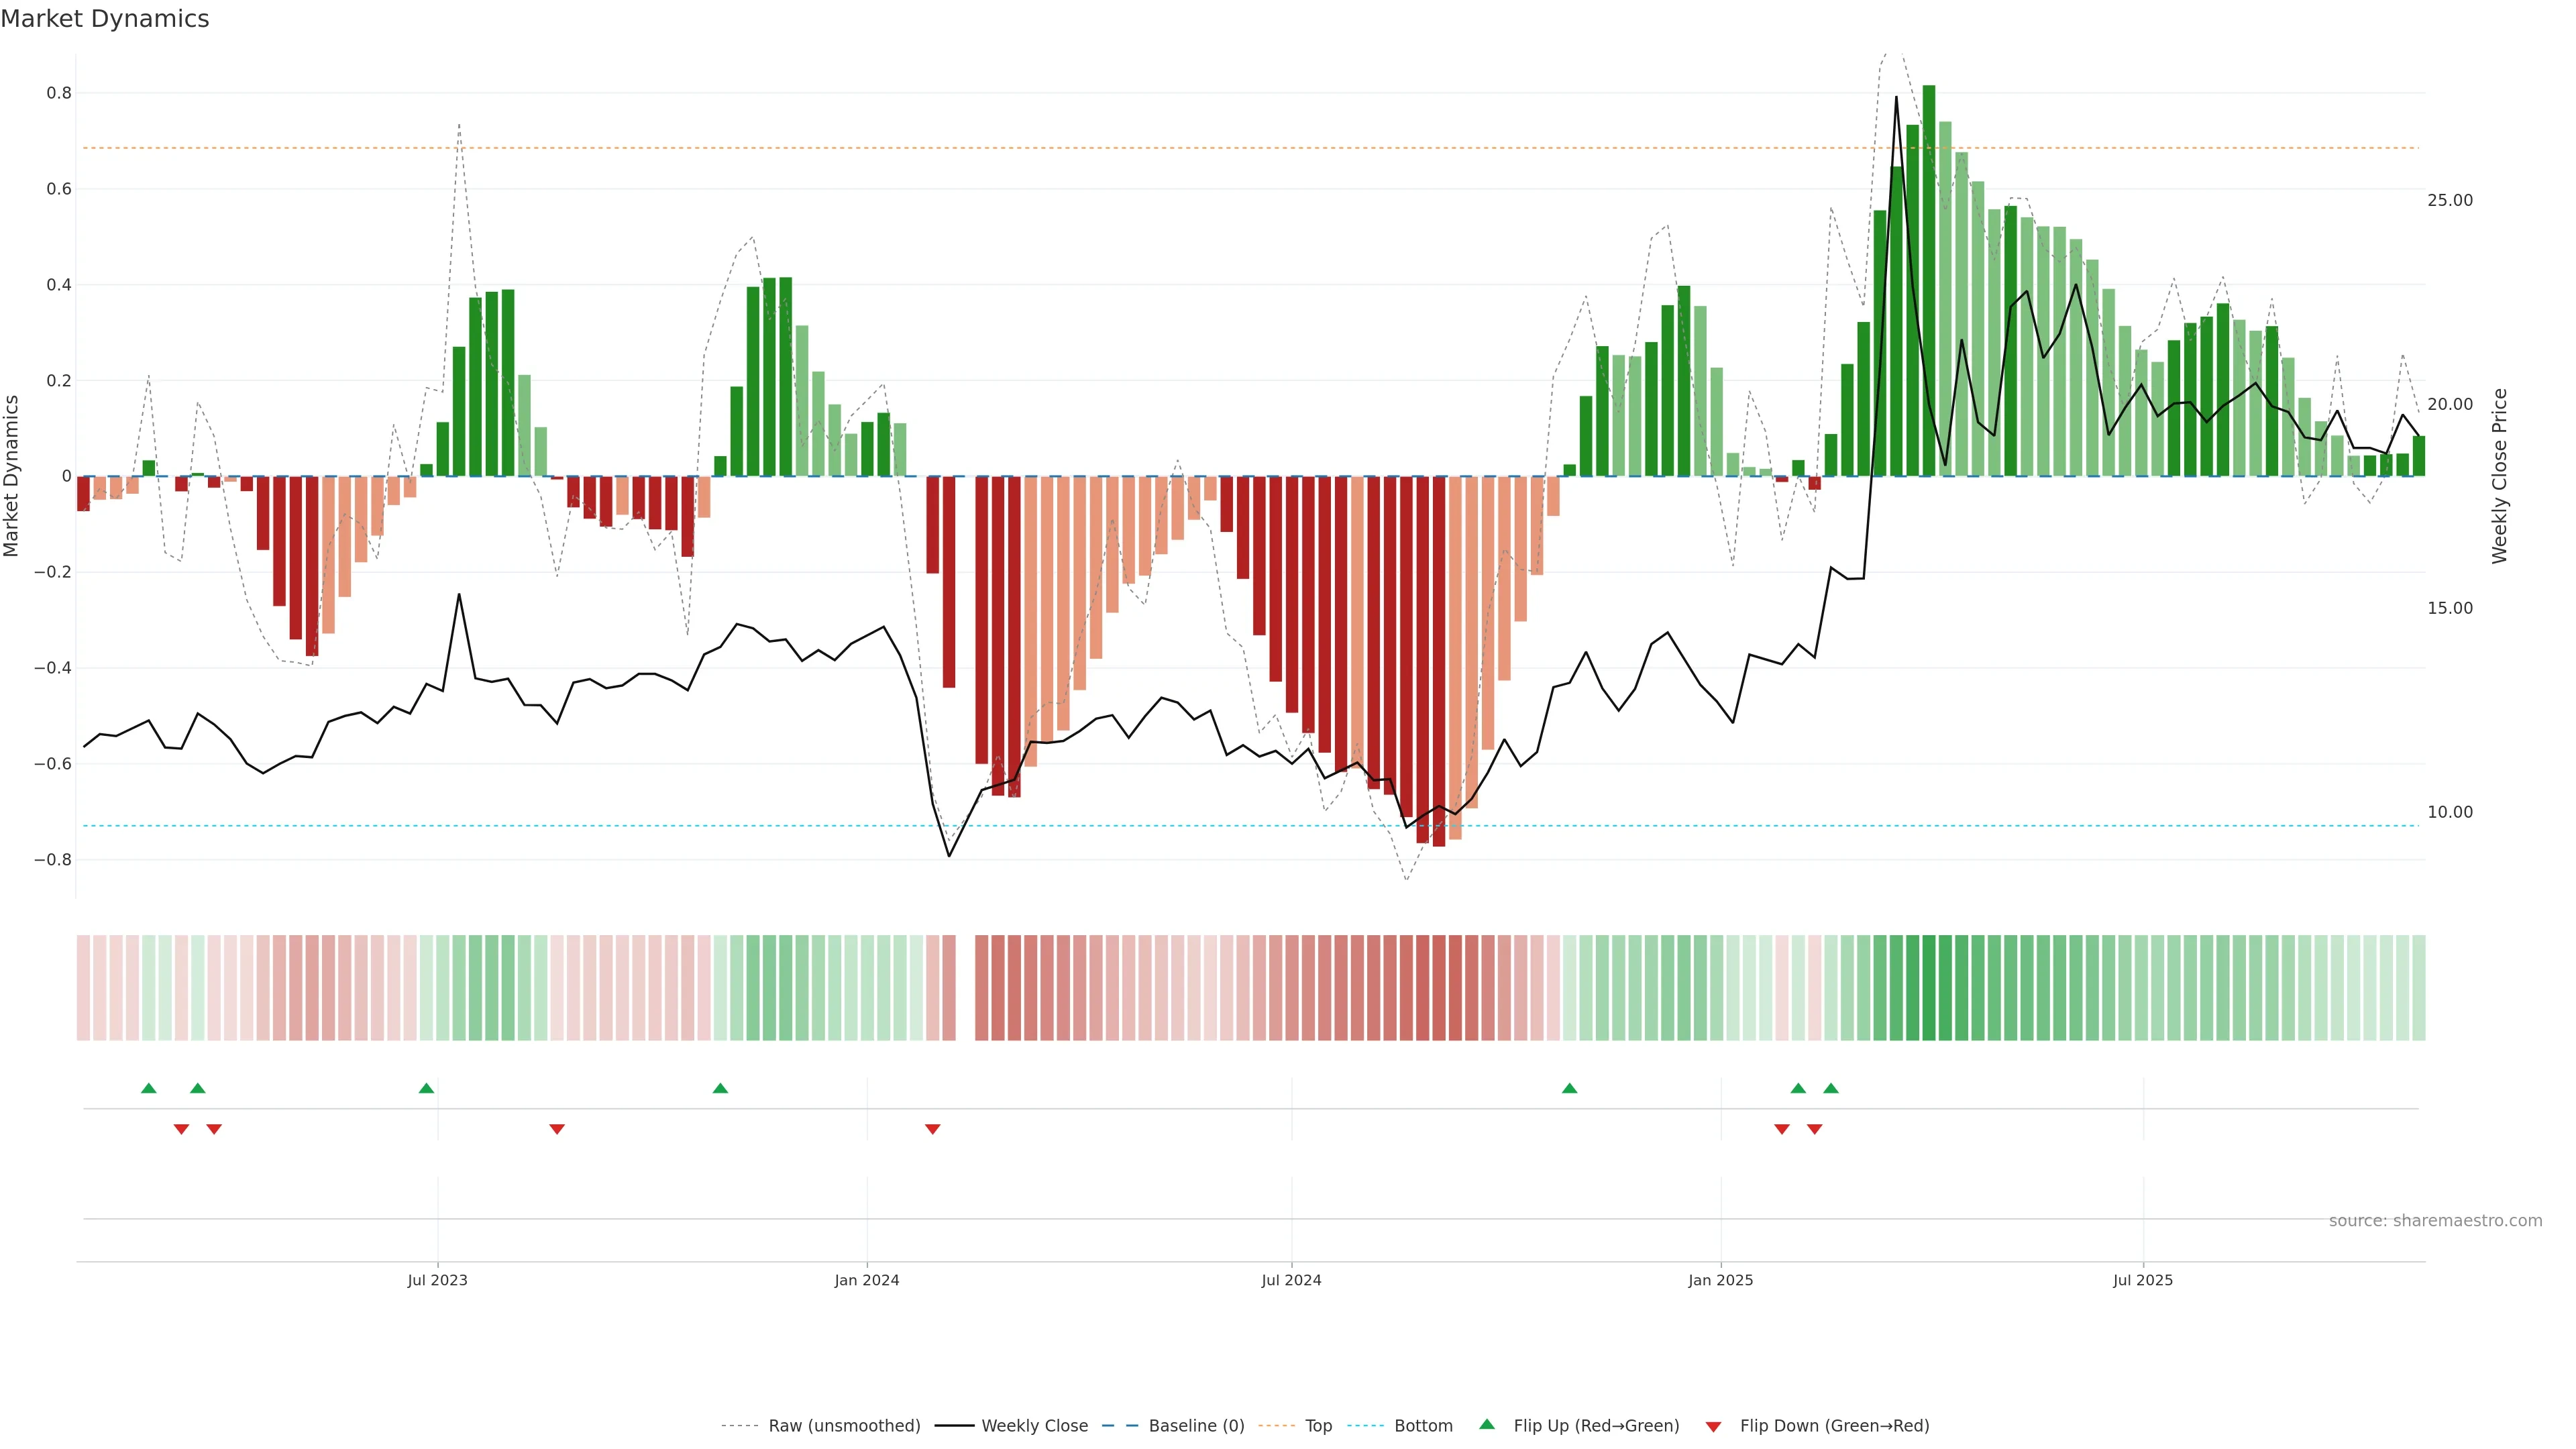The height and width of the screenshot is (1449, 2576).
Task: Click the Jul 2024 x-axis label
Action: coord(1291,1280)
